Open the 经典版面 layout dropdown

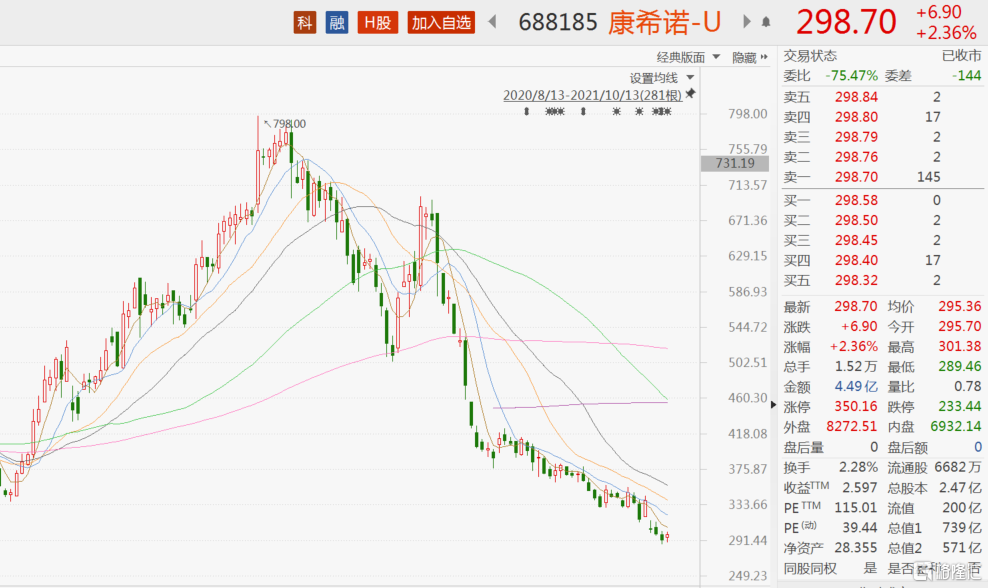pyautogui.click(x=687, y=58)
